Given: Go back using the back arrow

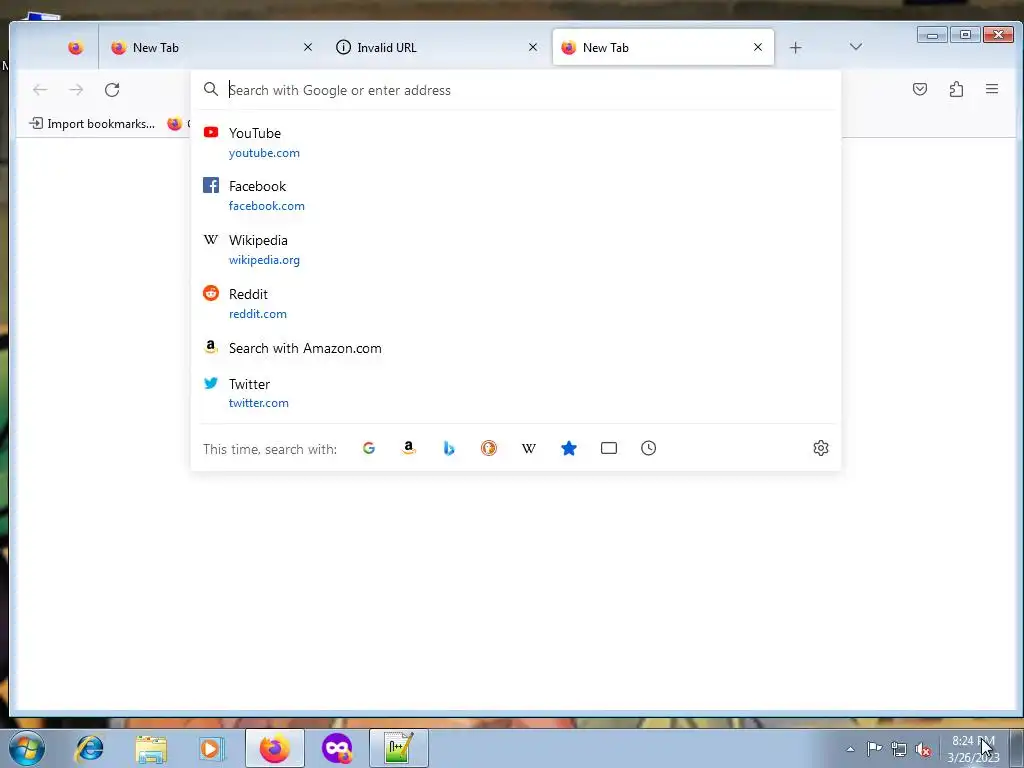Looking at the screenshot, I should (x=40, y=89).
